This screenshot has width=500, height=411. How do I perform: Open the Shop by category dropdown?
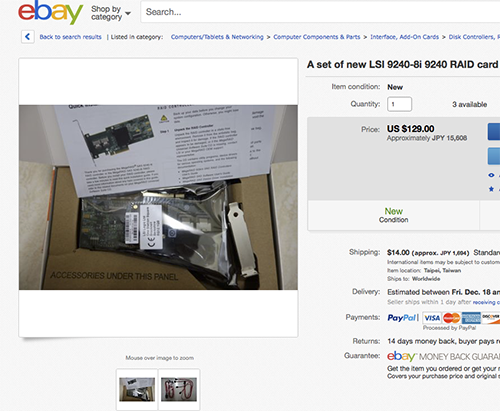111,13
